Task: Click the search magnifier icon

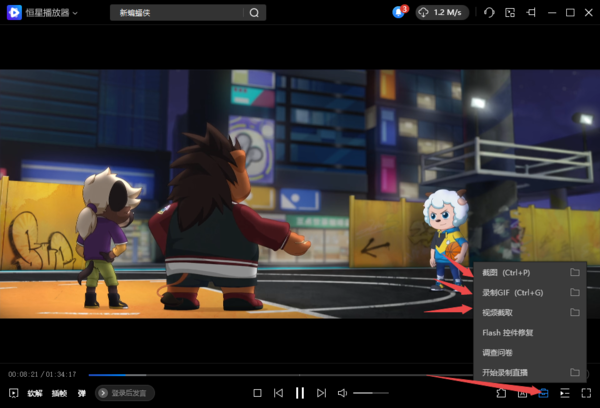Action: (x=255, y=13)
